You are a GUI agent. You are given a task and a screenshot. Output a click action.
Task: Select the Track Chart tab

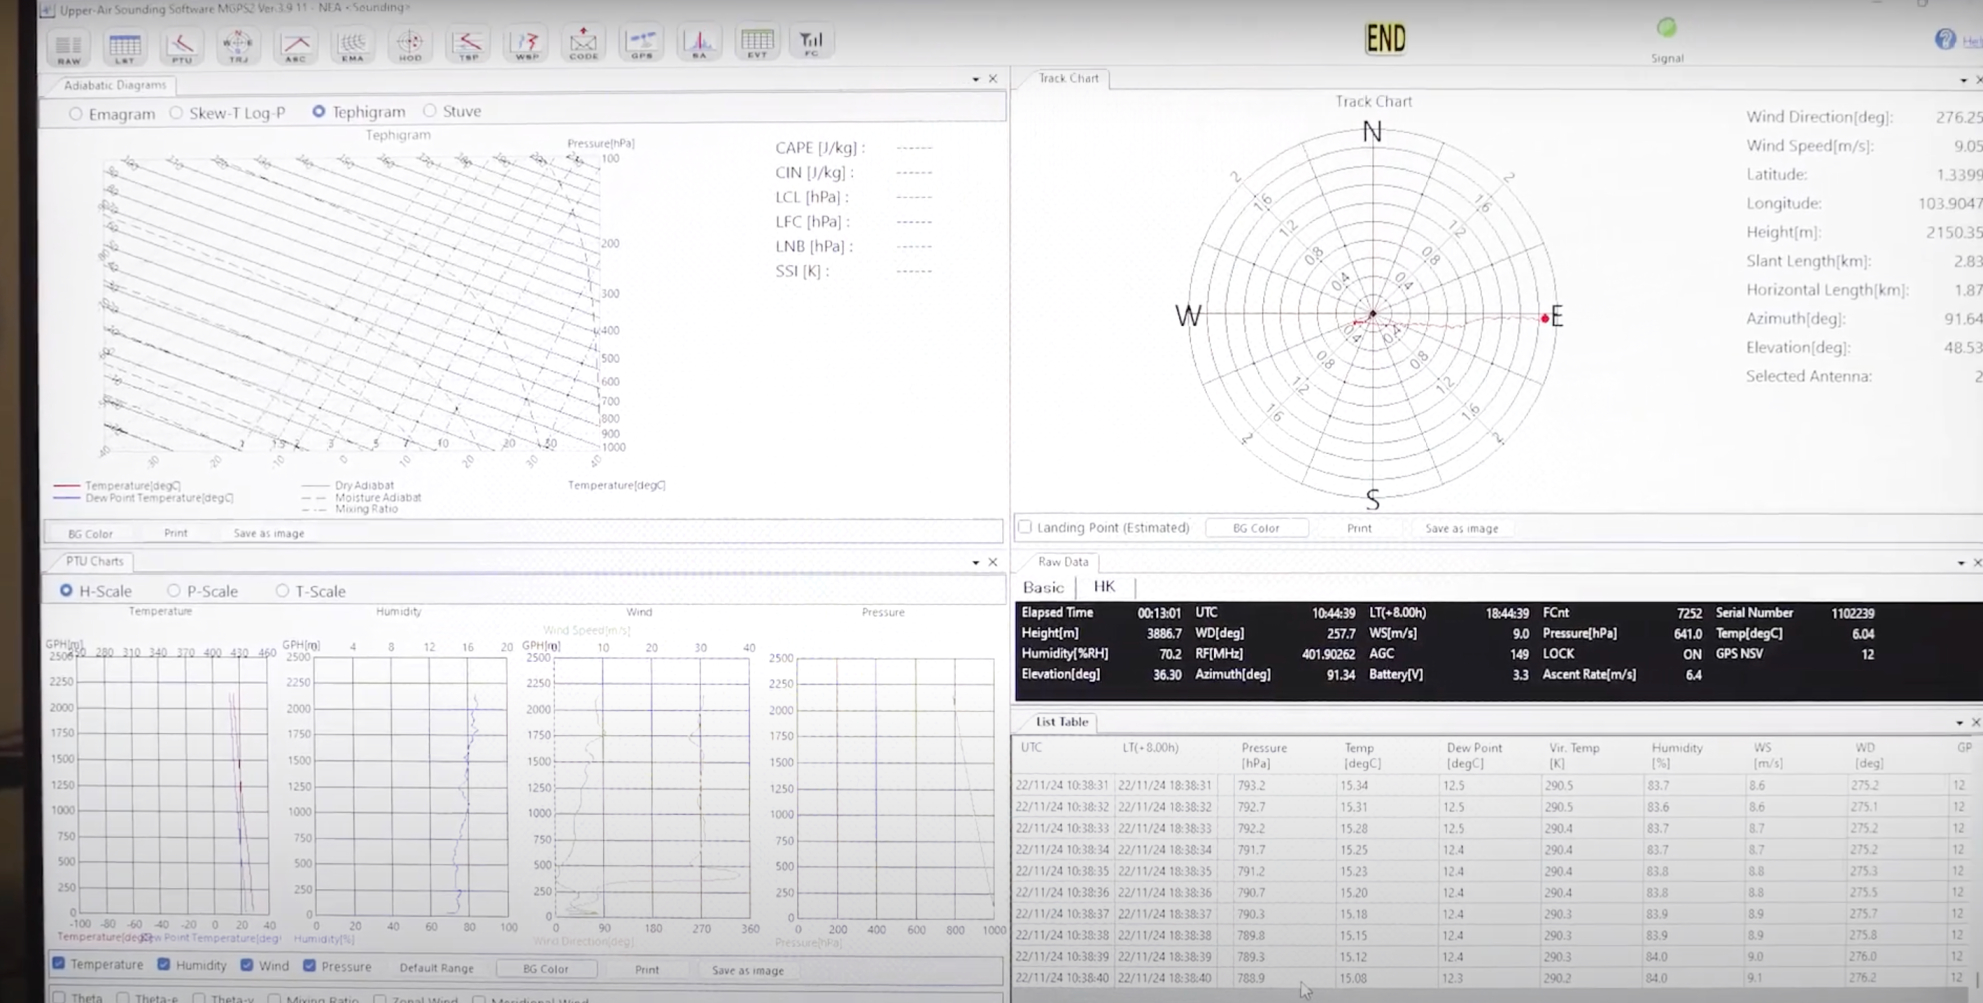[x=1068, y=78]
